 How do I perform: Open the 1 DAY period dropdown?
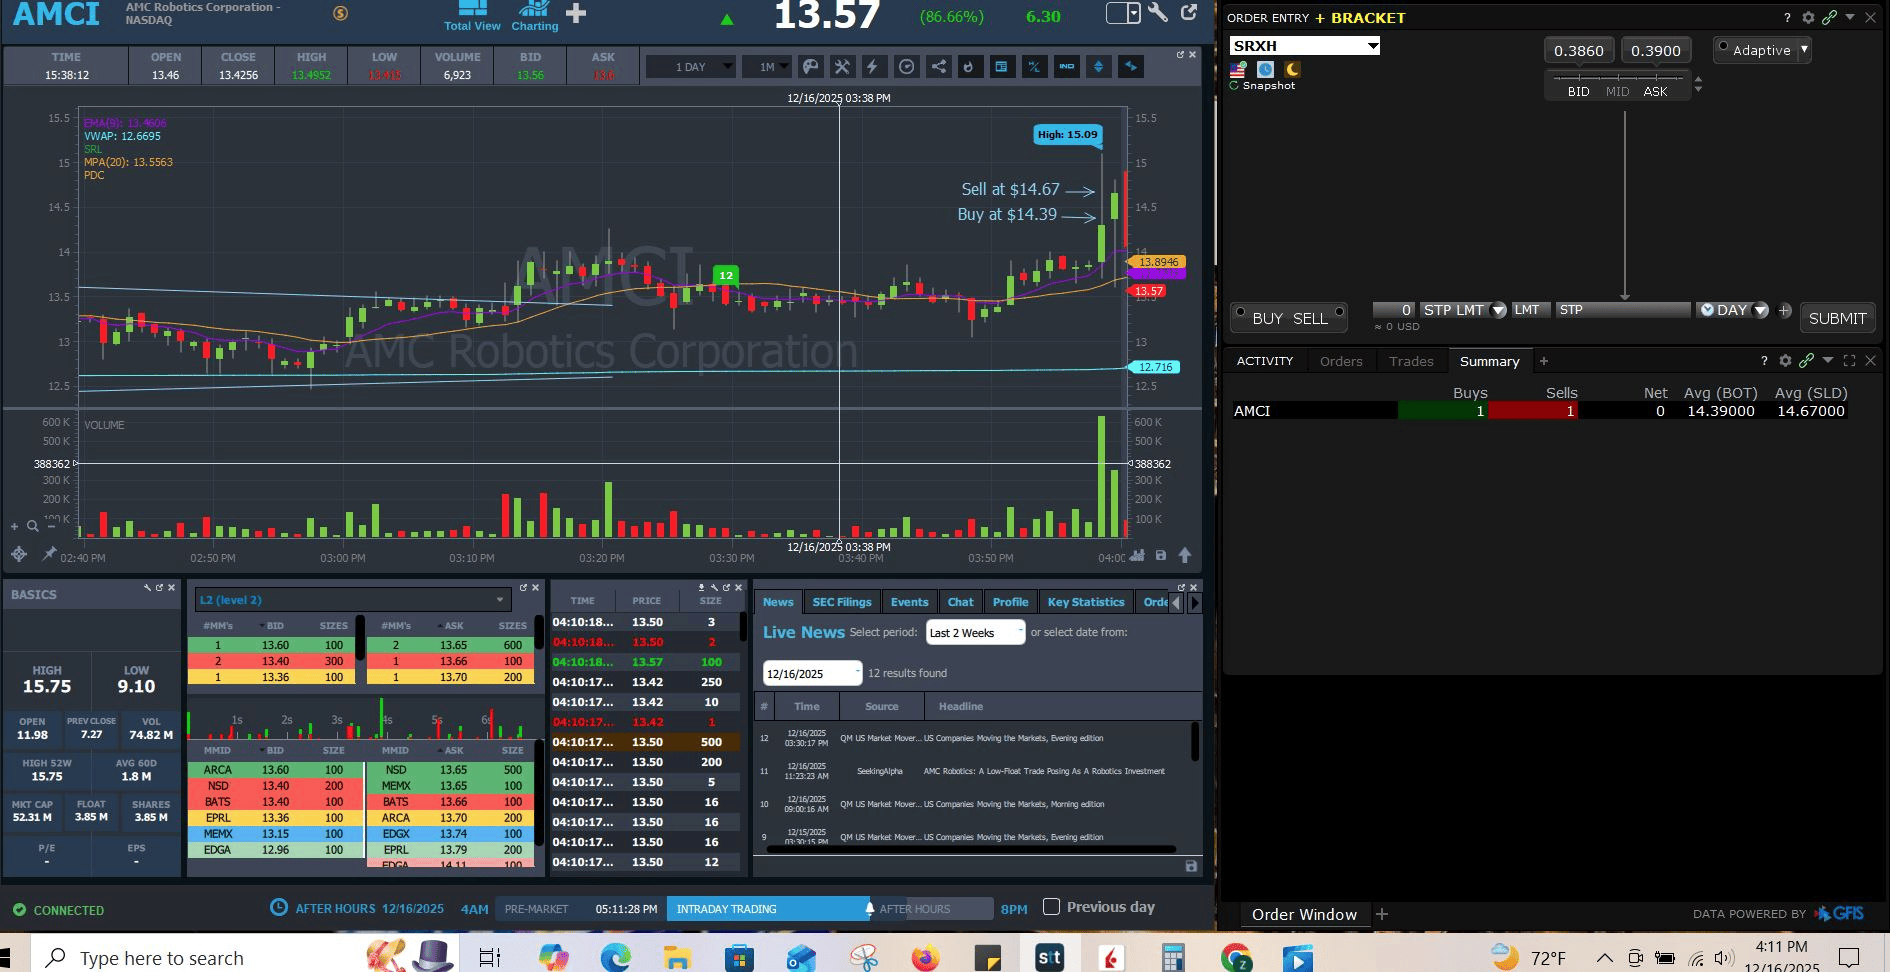(x=691, y=67)
